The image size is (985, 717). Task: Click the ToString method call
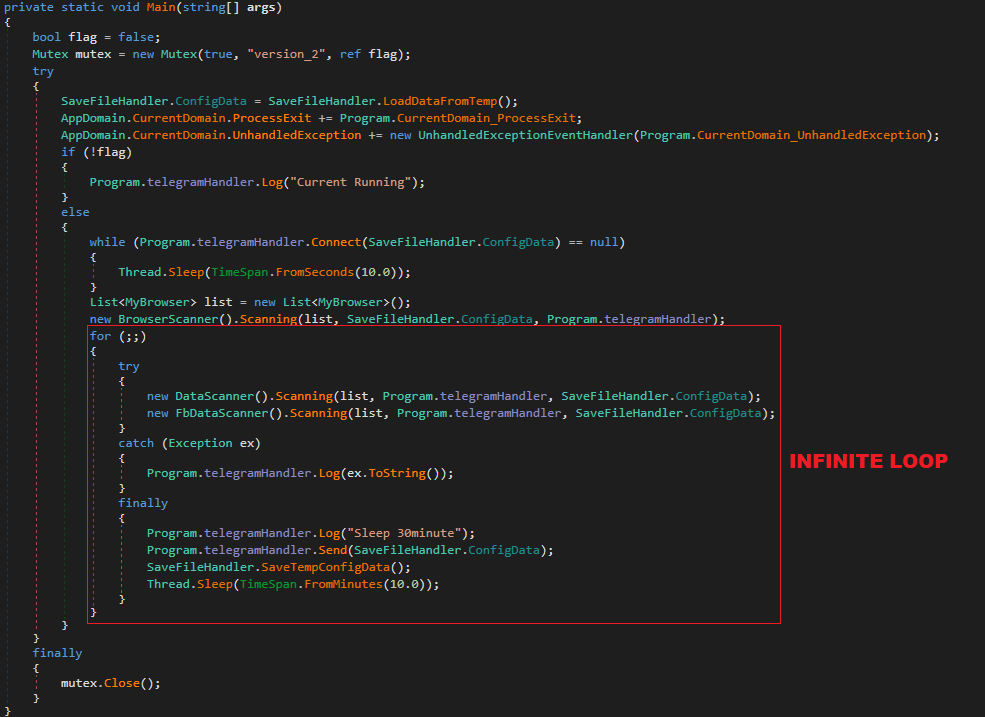[x=397, y=473]
